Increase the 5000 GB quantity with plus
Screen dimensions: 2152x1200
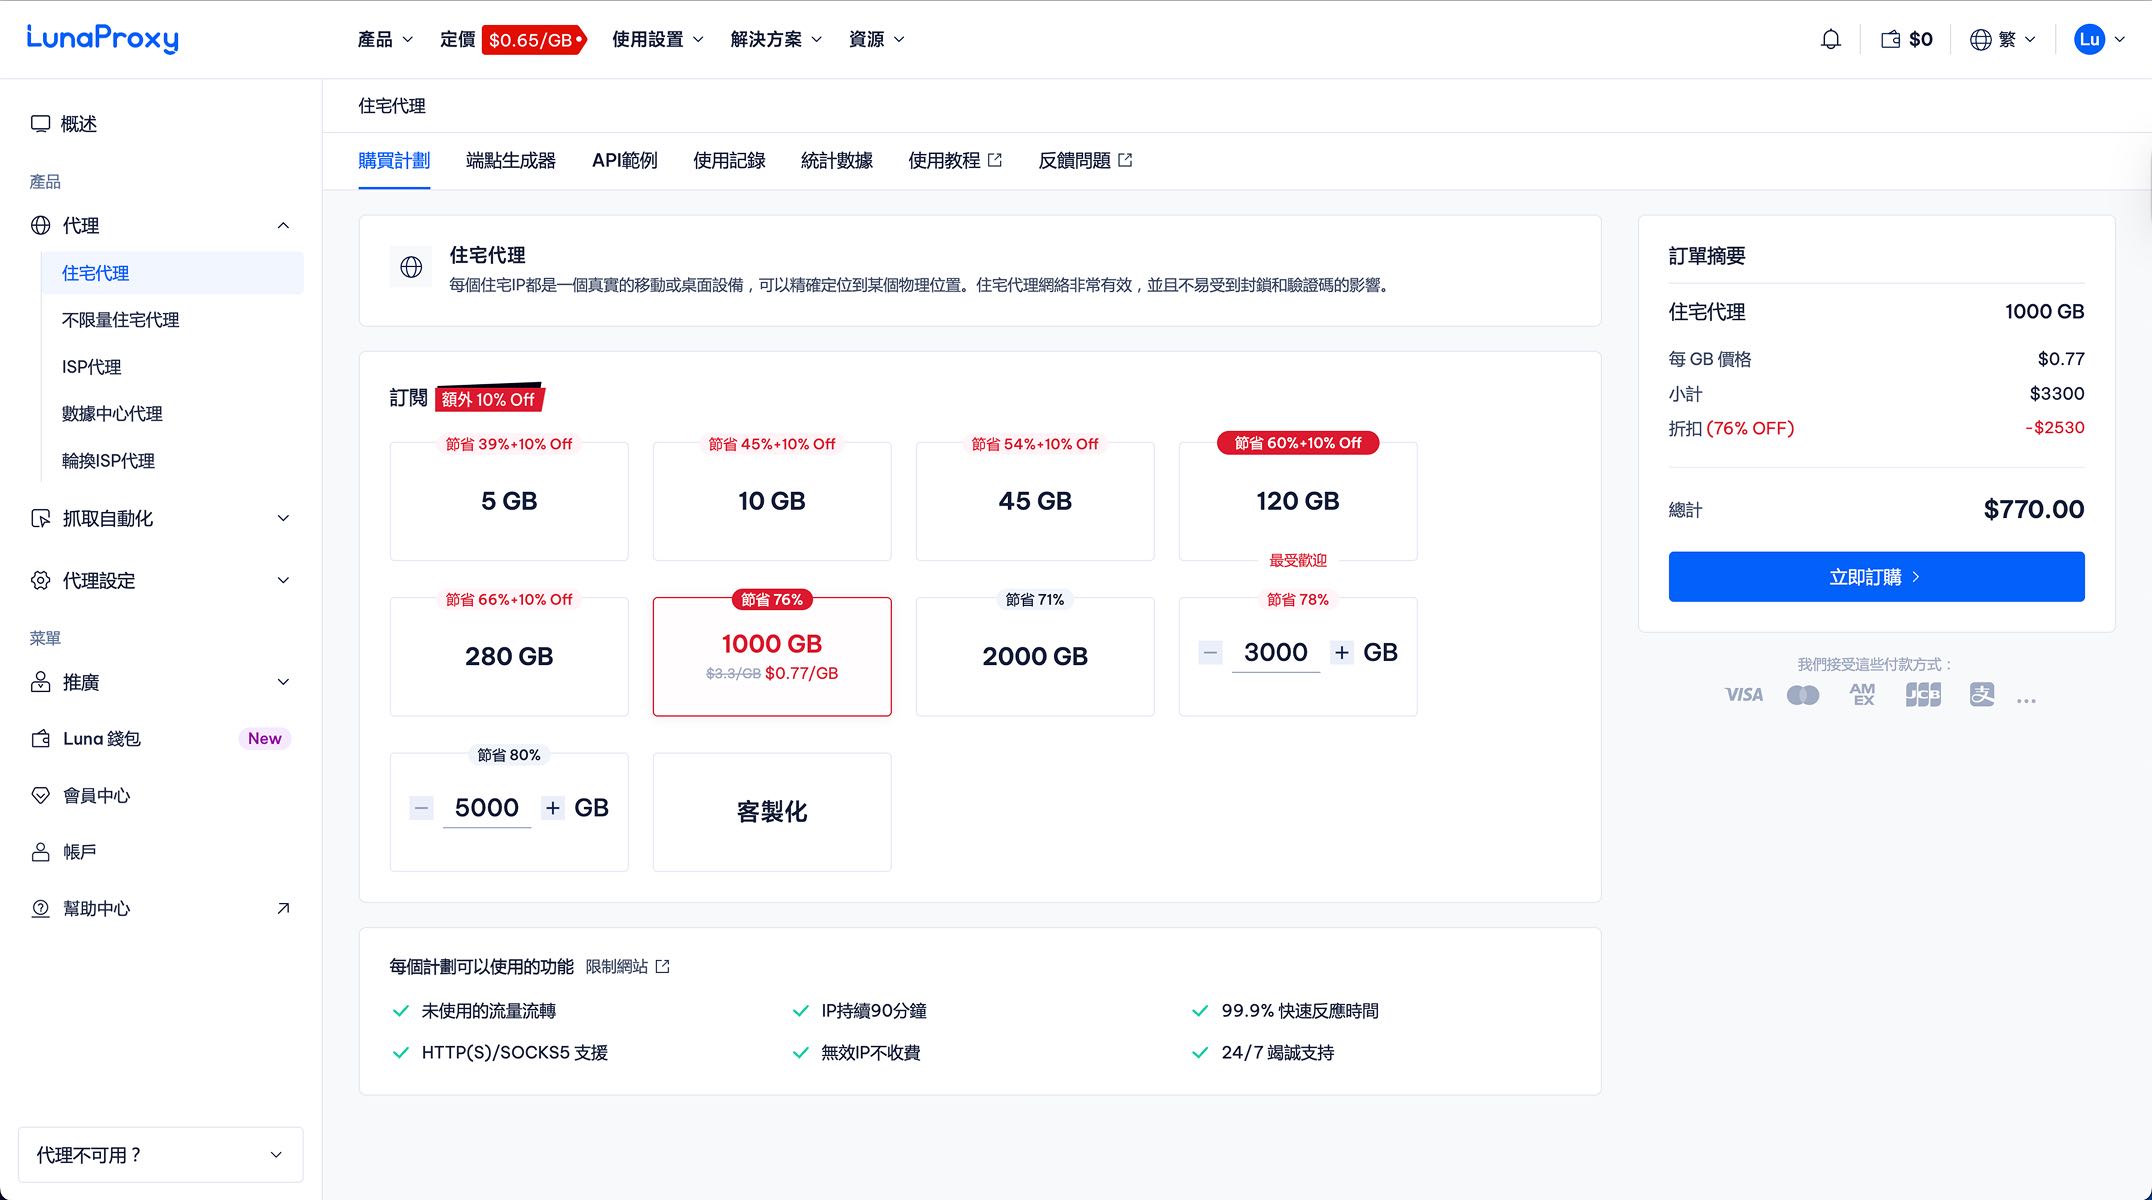[553, 808]
